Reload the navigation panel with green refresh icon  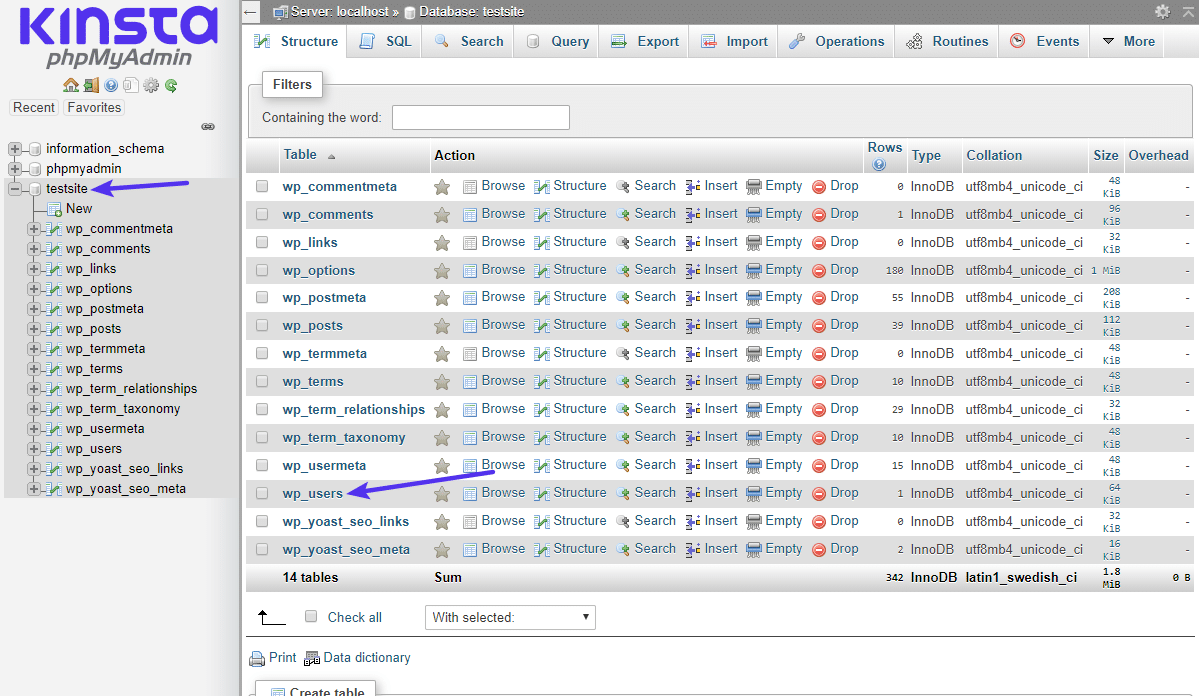[x=170, y=85]
